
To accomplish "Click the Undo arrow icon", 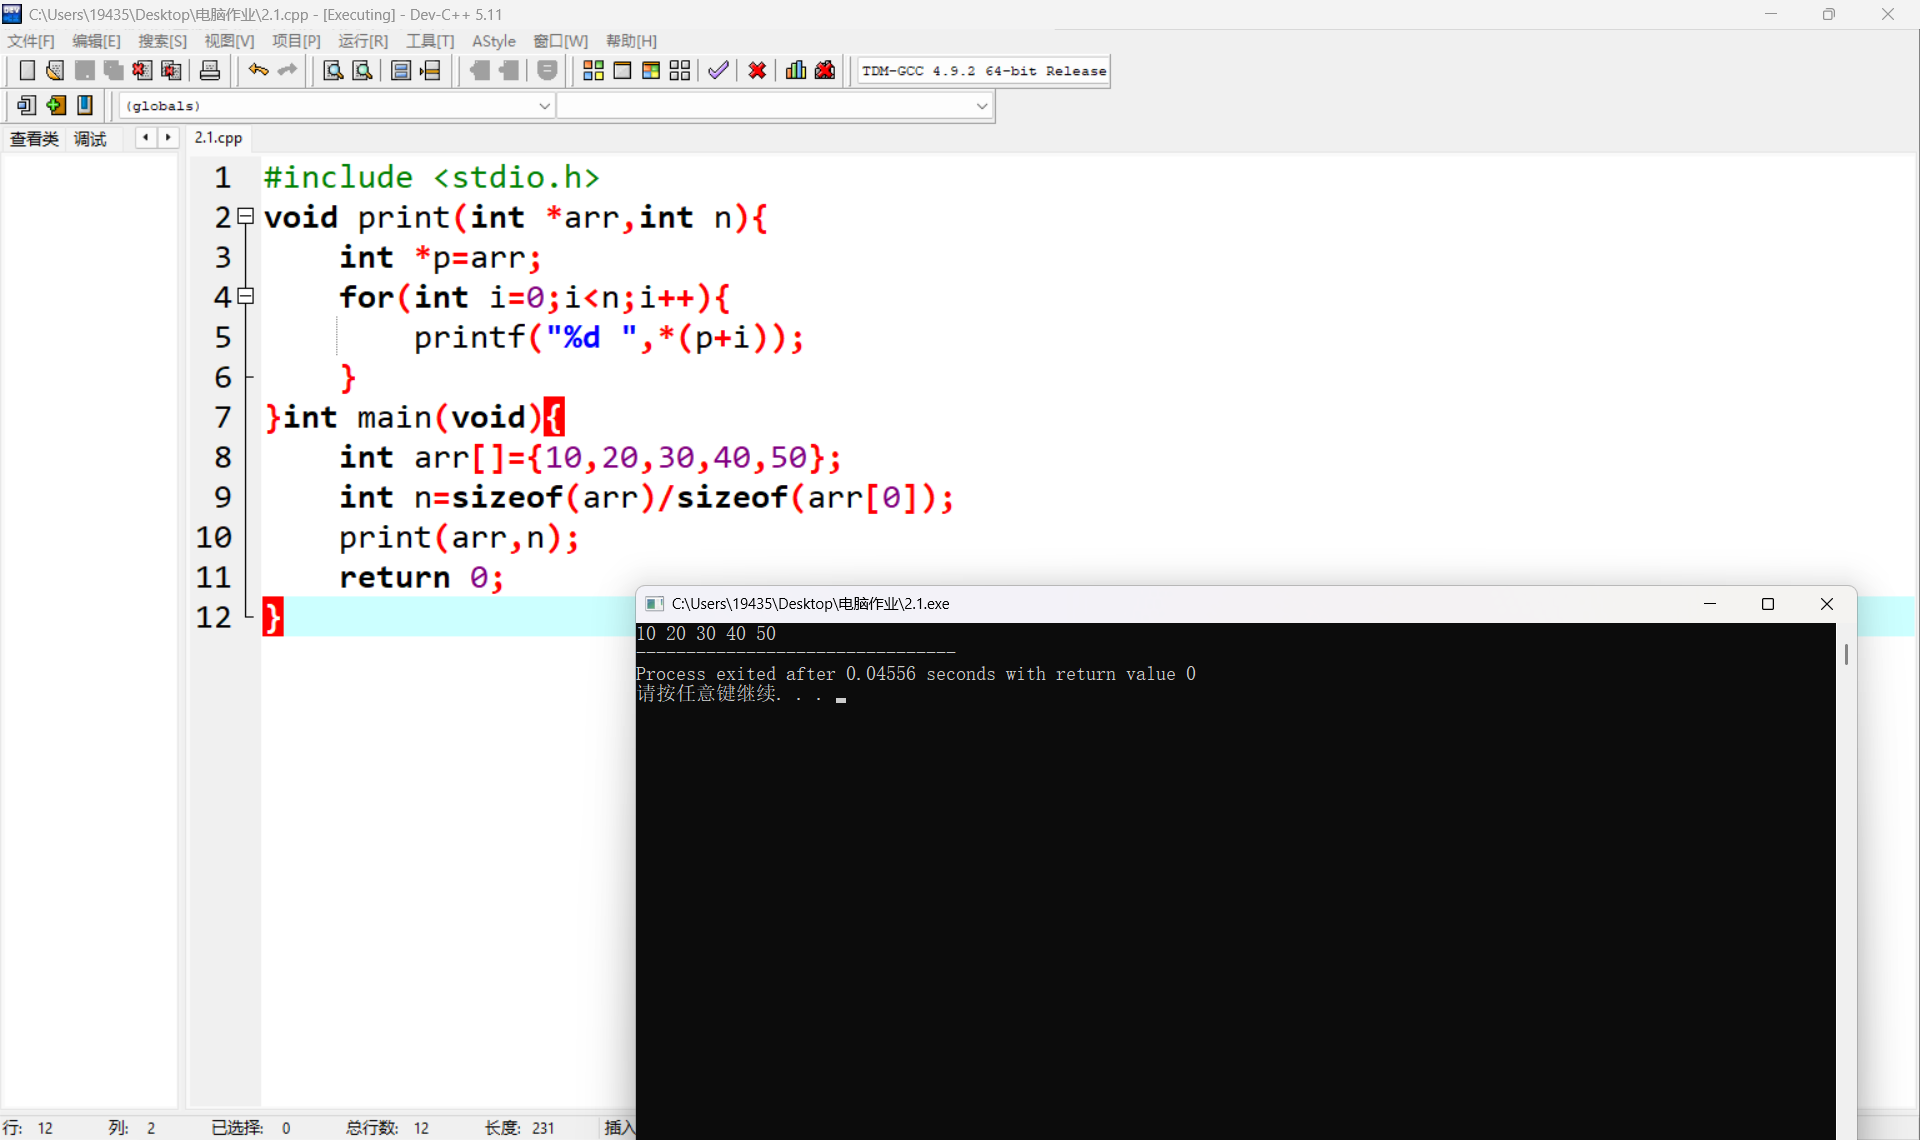I will [x=258, y=70].
